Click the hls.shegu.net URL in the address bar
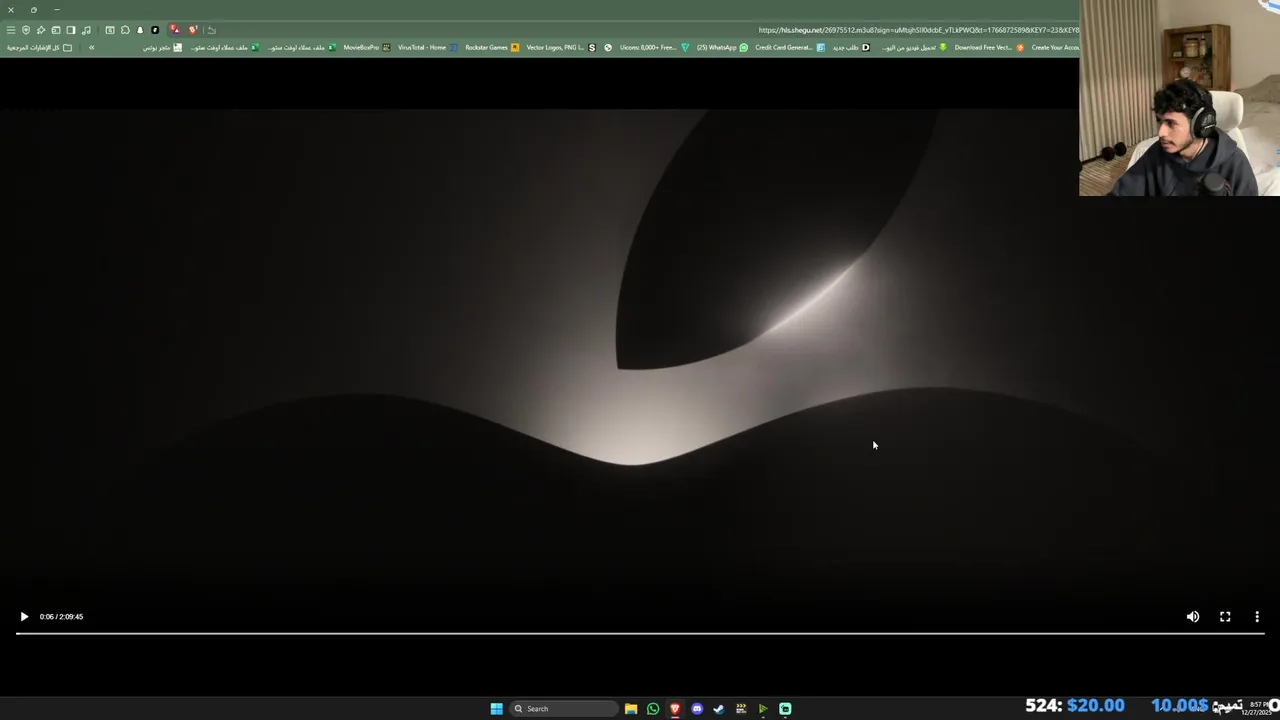Image resolution: width=1280 pixels, height=720 pixels. point(917,30)
